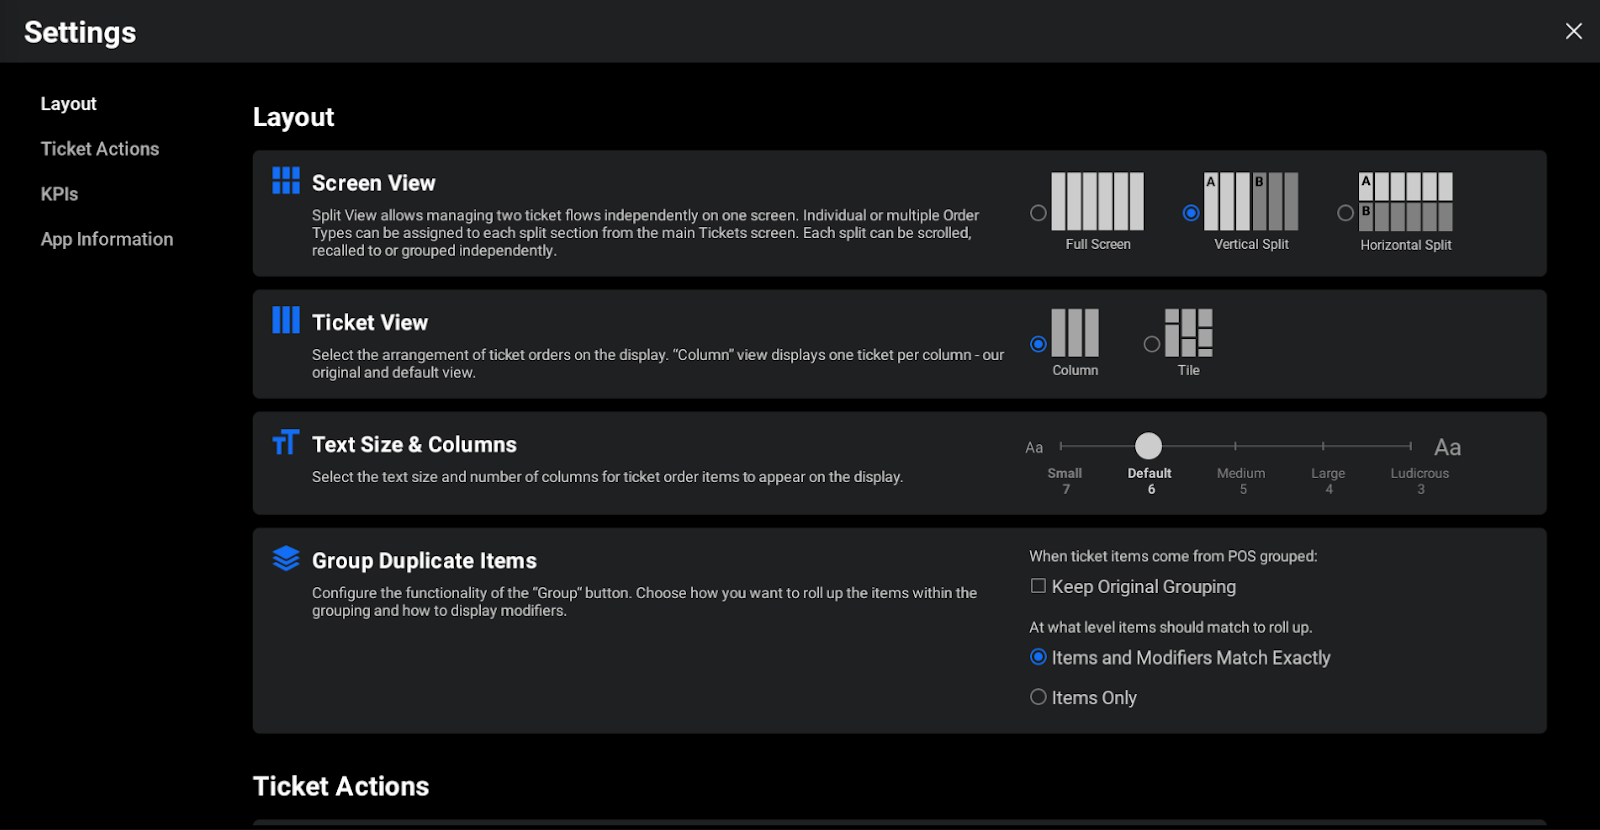The height and width of the screenshot is (830, 1600).
Task: Pick the Horizontal Split layout icon
Action: [x=1405, y=201]
